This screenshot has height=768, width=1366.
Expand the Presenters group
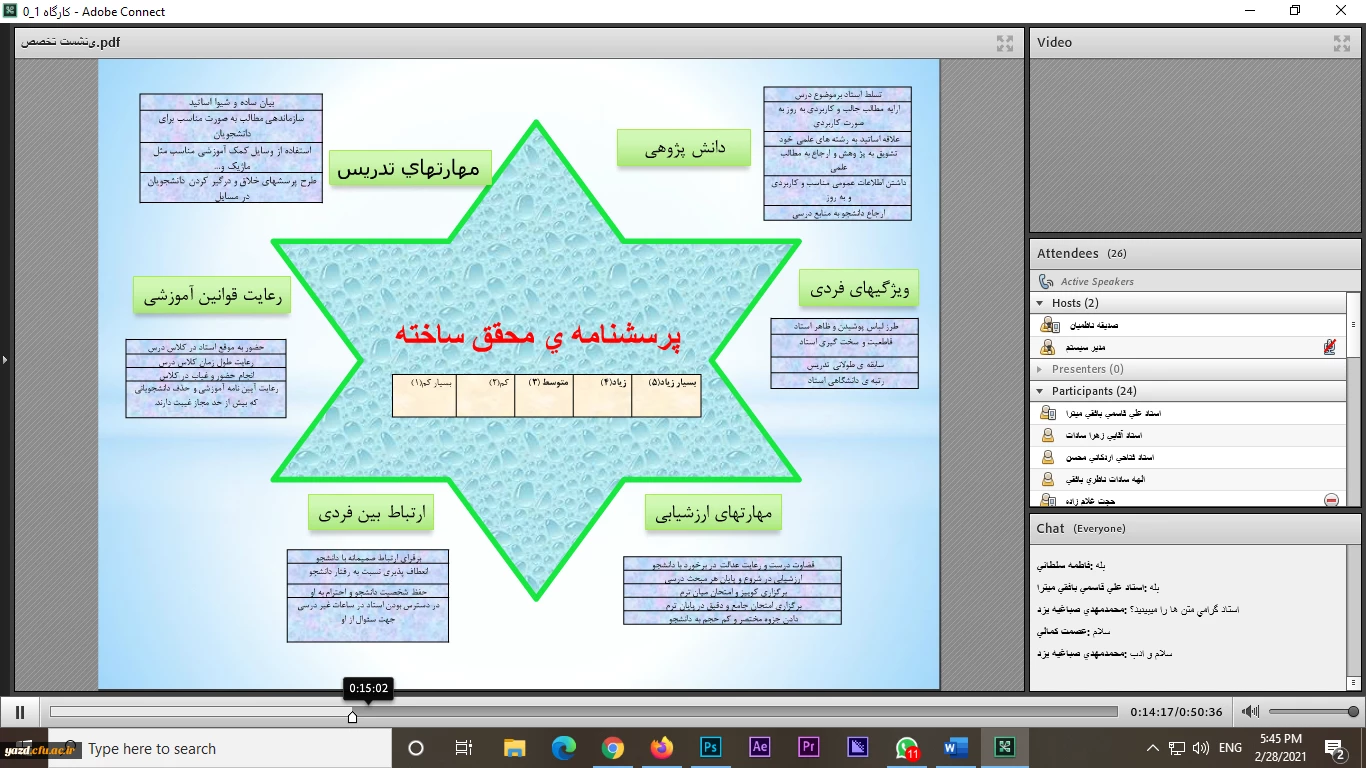1041,369
